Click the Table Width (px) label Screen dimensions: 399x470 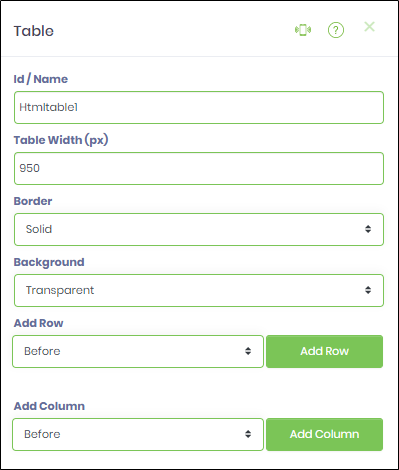point(61,140)
